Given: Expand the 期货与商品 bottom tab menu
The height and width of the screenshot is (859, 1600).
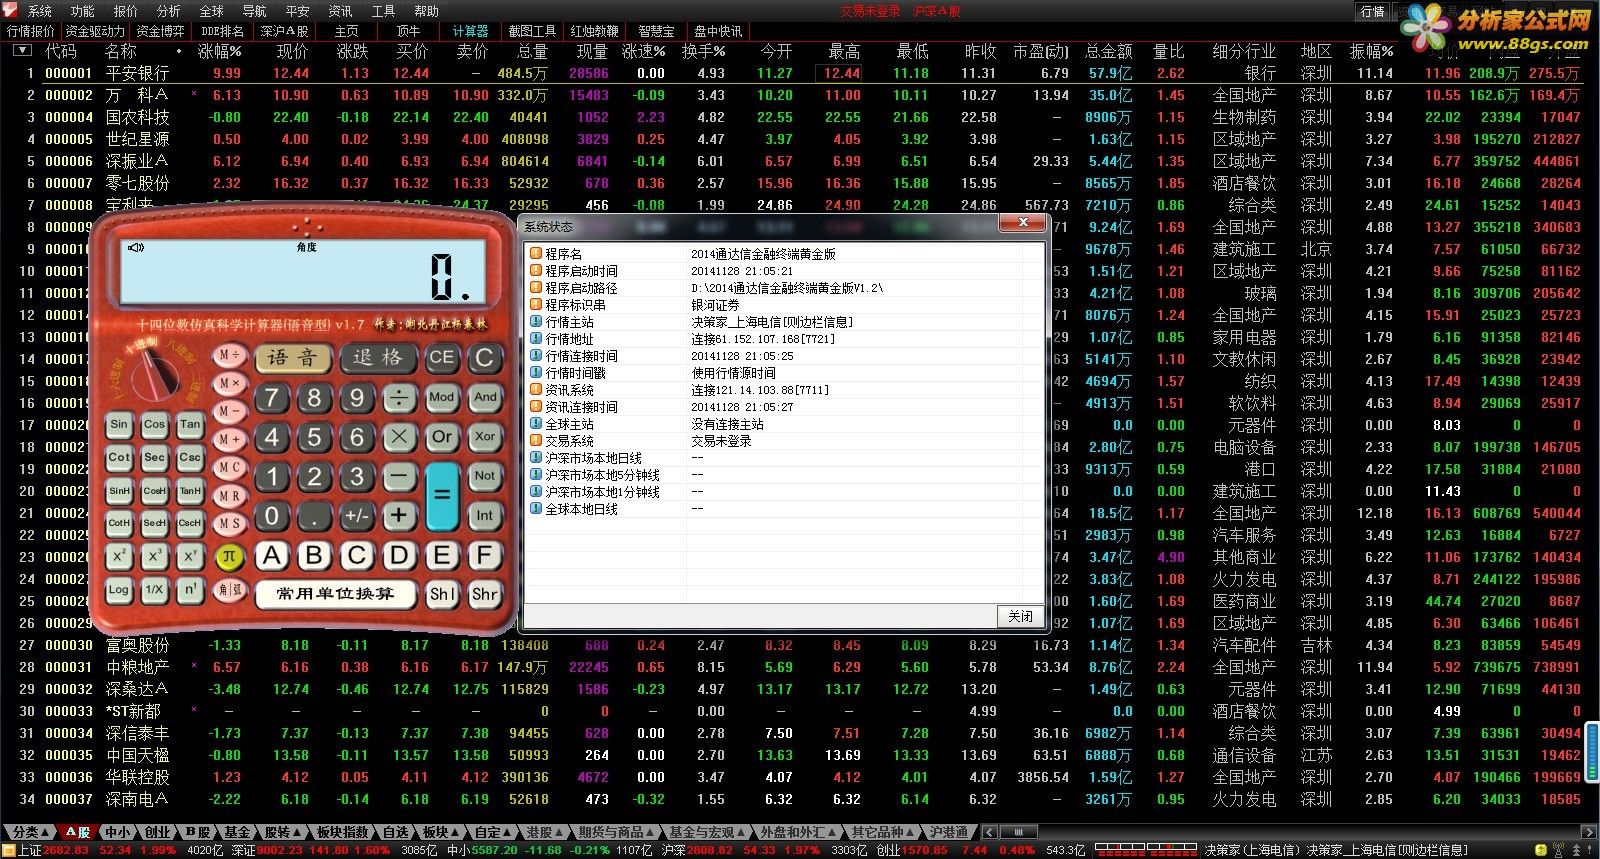Looking at the screenshot, I should coord(615,832).
